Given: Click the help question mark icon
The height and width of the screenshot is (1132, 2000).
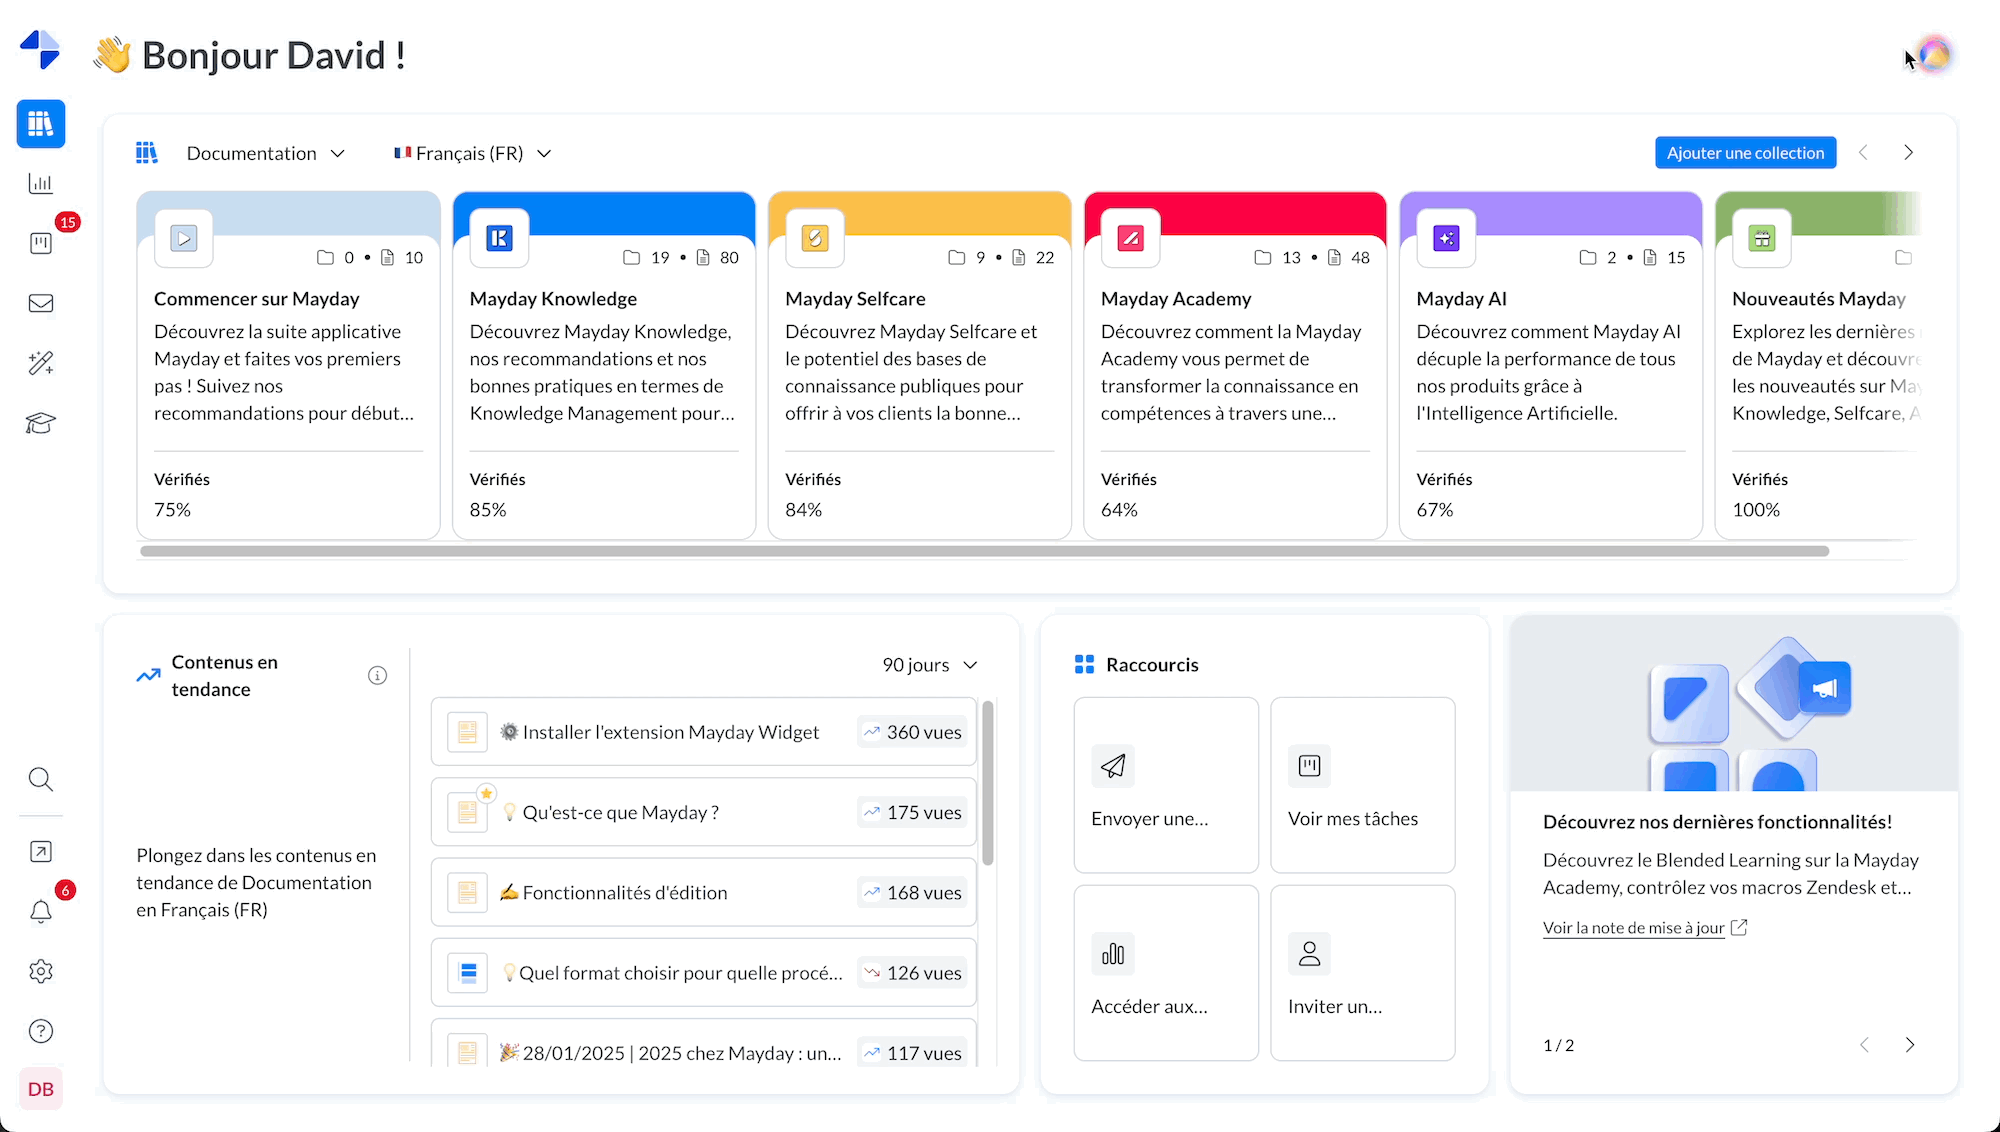Looking at the screenshot, I should 41,1031.
